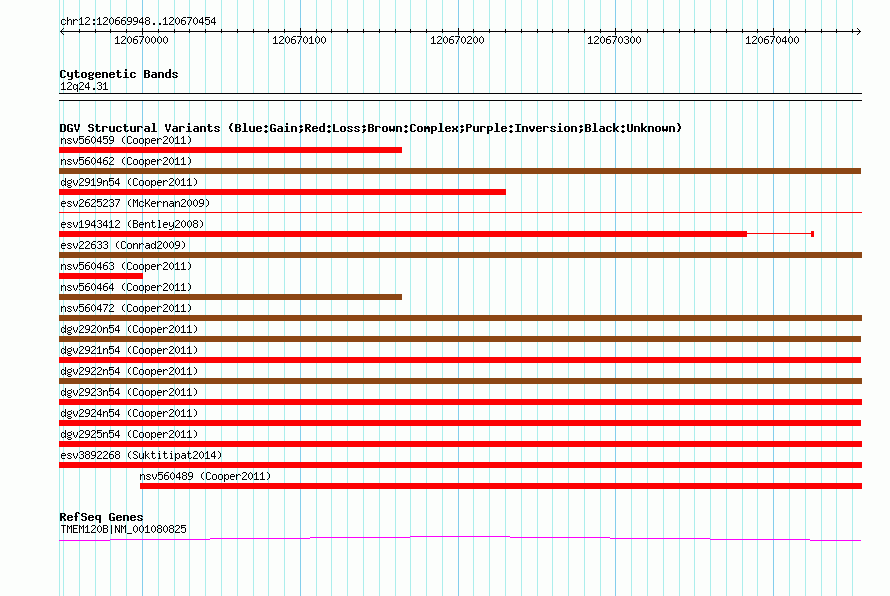
Task: Click the esv22633 (Conrad2009) label
Action: [x=123, y=245]
